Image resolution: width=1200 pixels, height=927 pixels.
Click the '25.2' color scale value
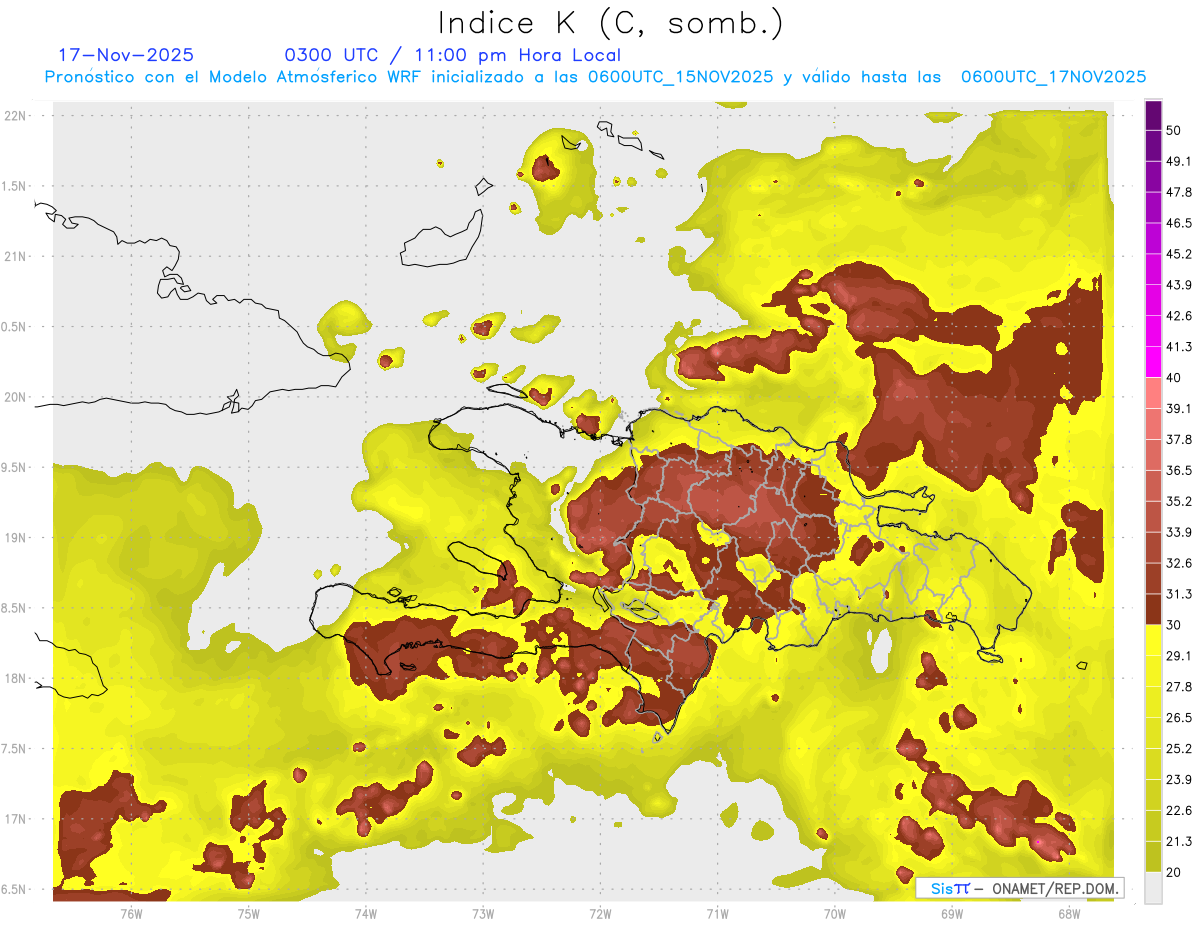click(1179, 749)
